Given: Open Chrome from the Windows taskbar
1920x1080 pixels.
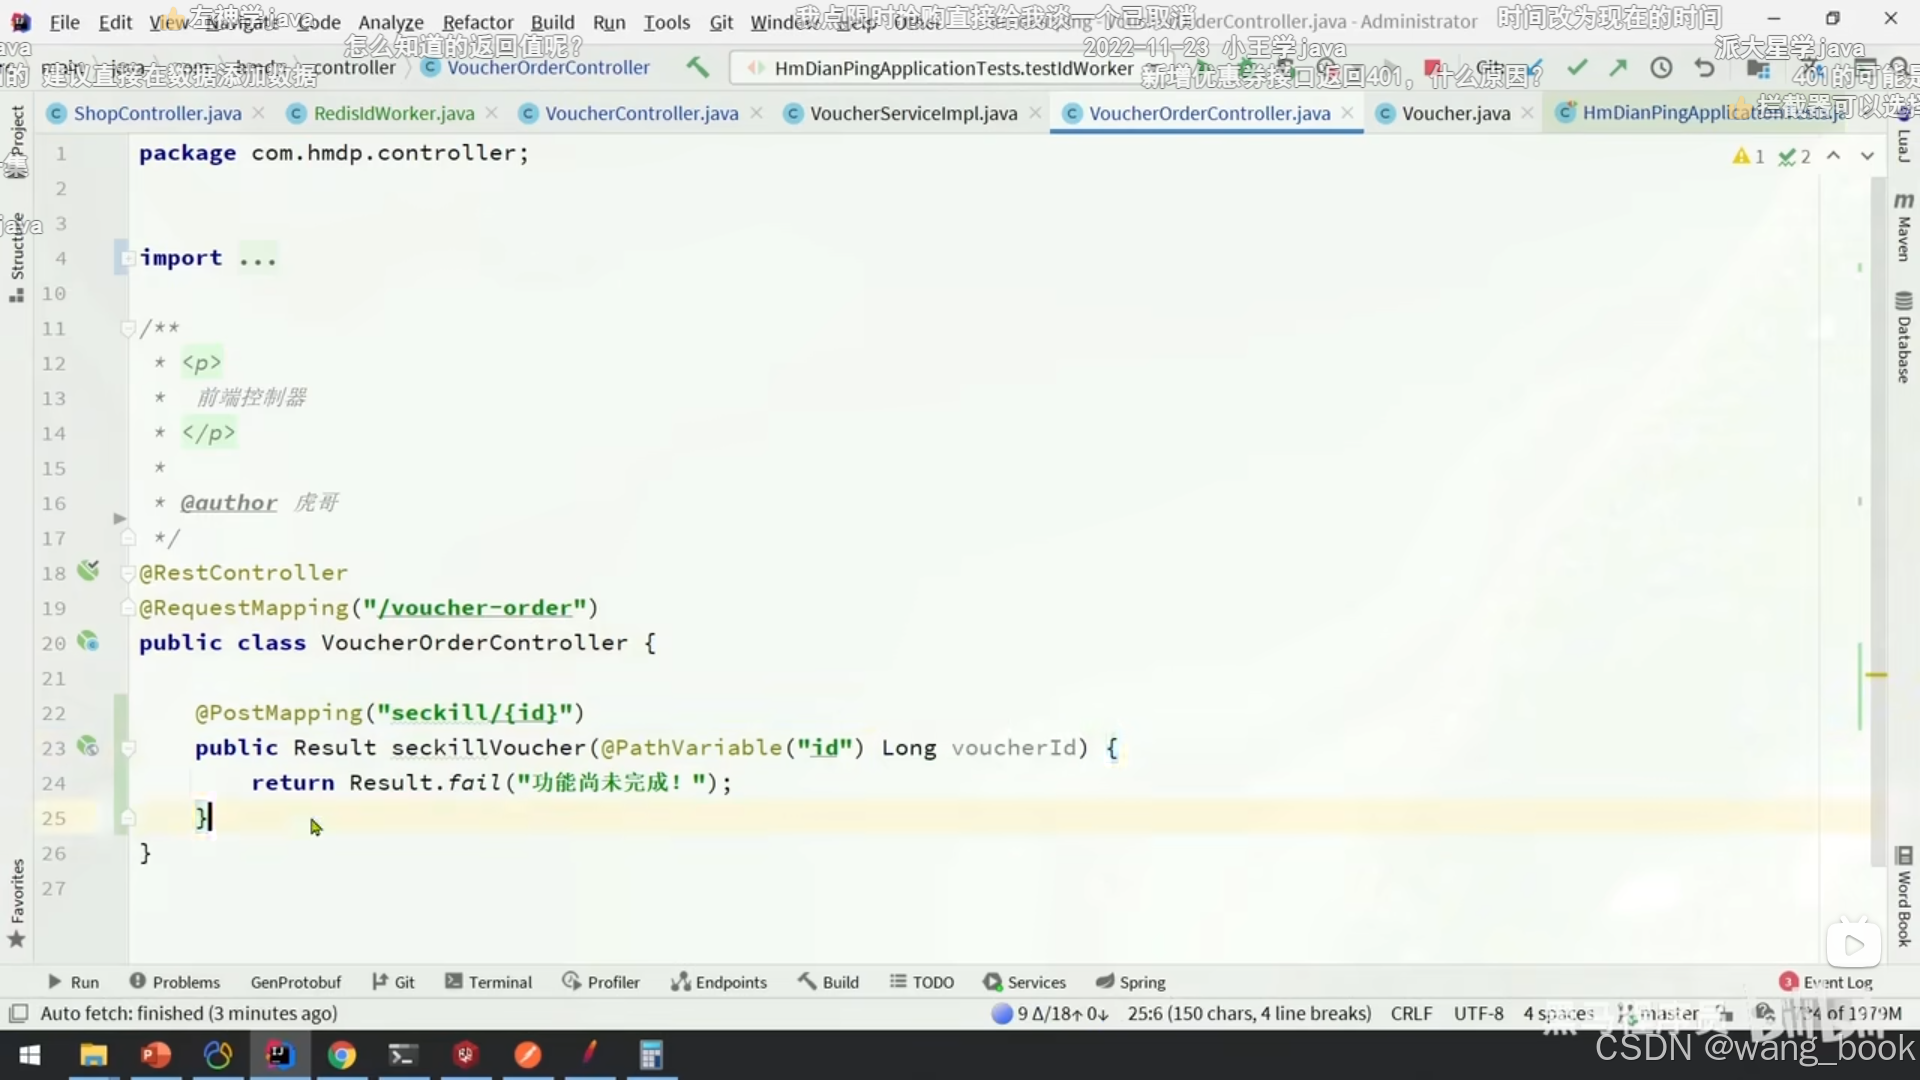Looking at the screenshot, I should coord(341,1055).
